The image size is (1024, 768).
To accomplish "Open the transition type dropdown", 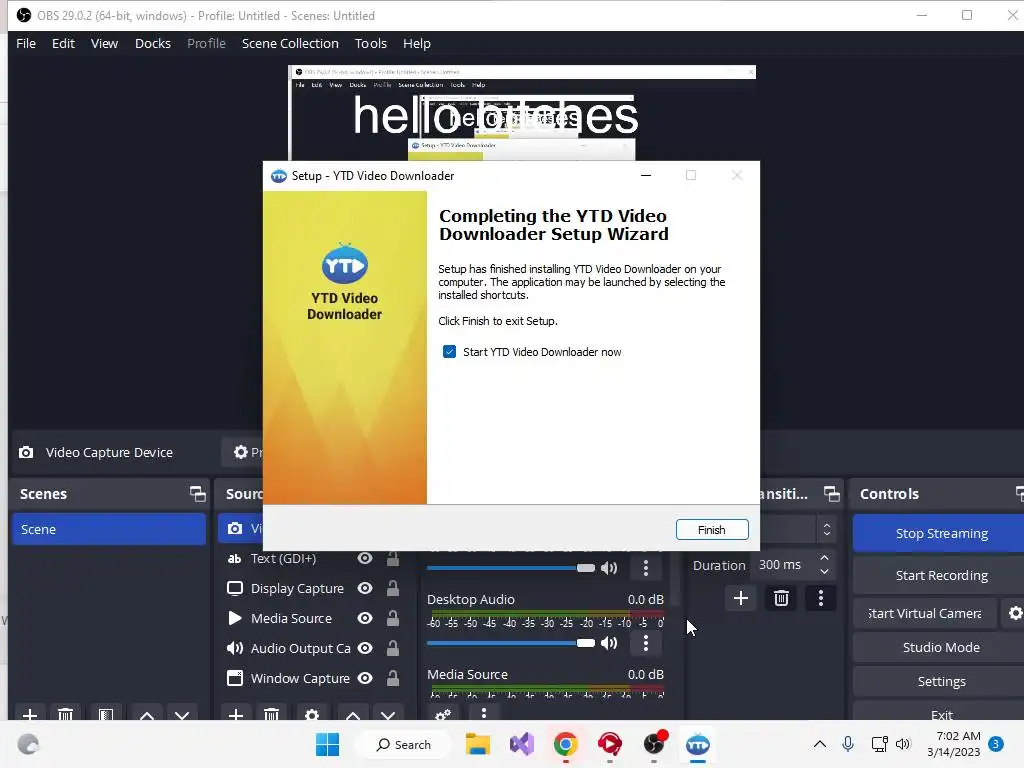I will tap(827, 530).
